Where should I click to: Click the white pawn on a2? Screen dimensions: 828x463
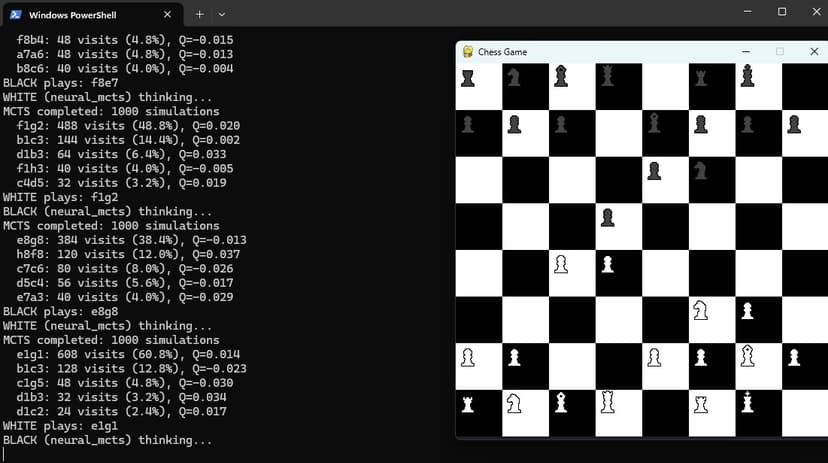click(468, 357)
